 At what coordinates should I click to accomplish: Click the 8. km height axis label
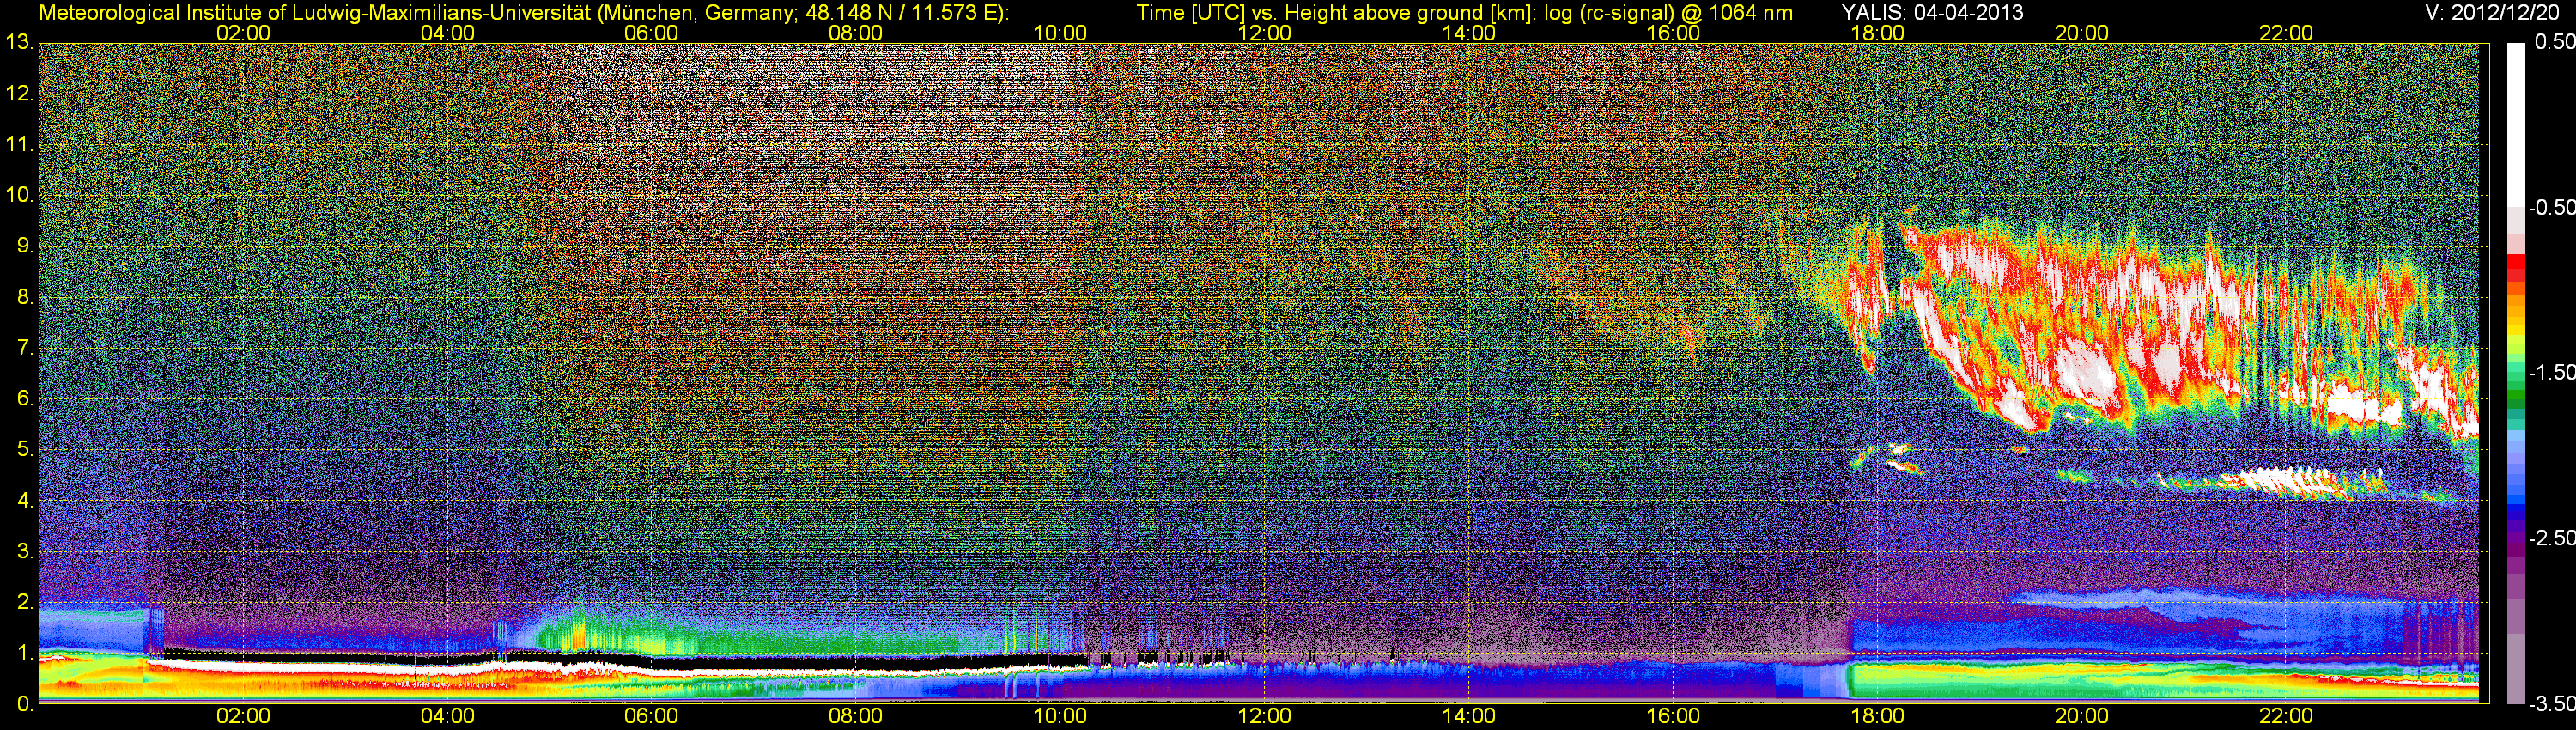coord(24,297)
